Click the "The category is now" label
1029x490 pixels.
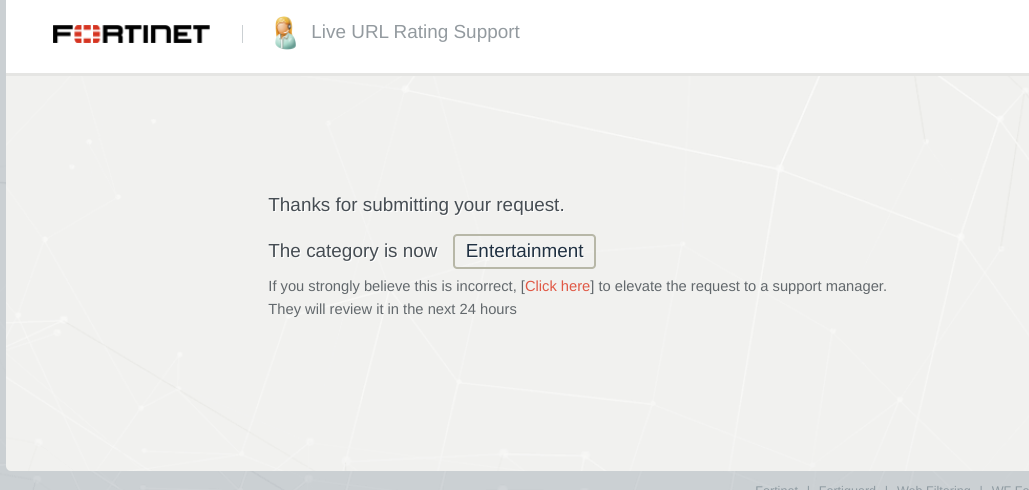pos(352,251)
